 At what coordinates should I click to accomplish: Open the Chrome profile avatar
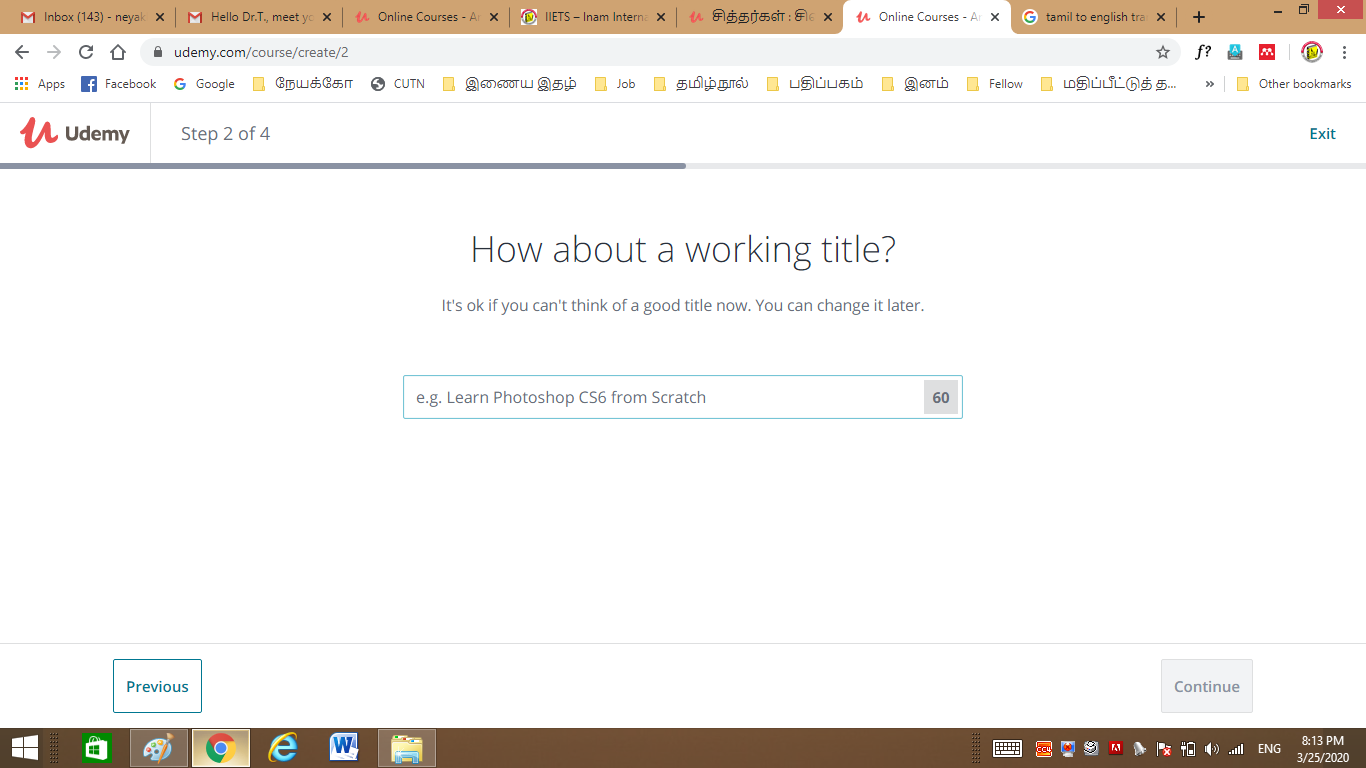(x=1312, y=52)
